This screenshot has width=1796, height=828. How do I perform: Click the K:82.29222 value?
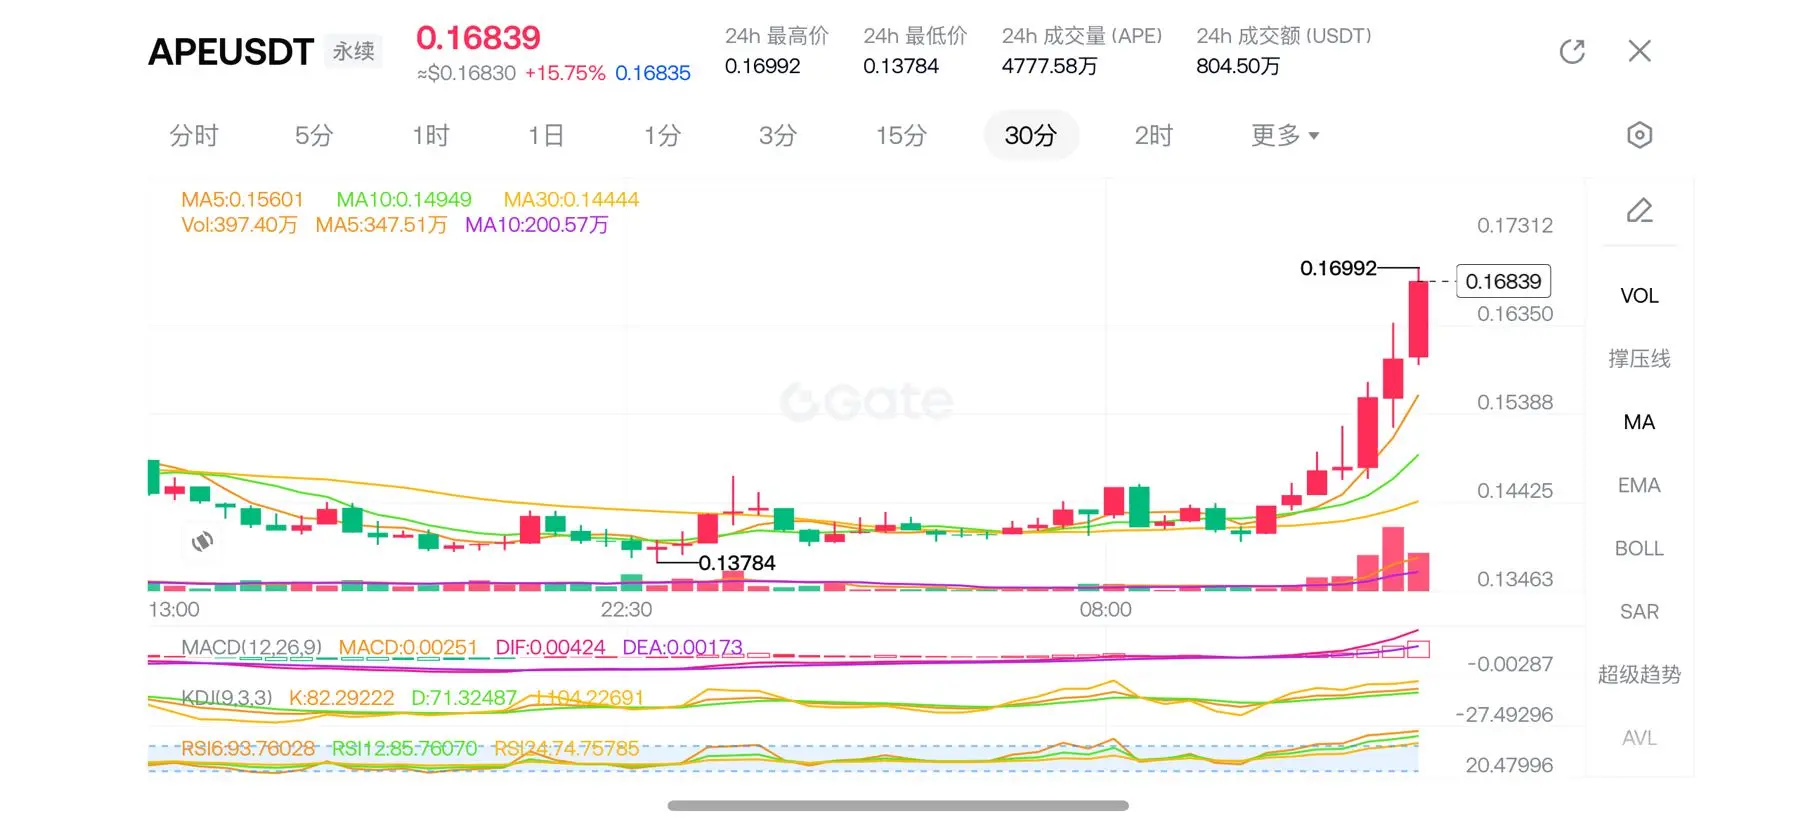tap(341, 697)
